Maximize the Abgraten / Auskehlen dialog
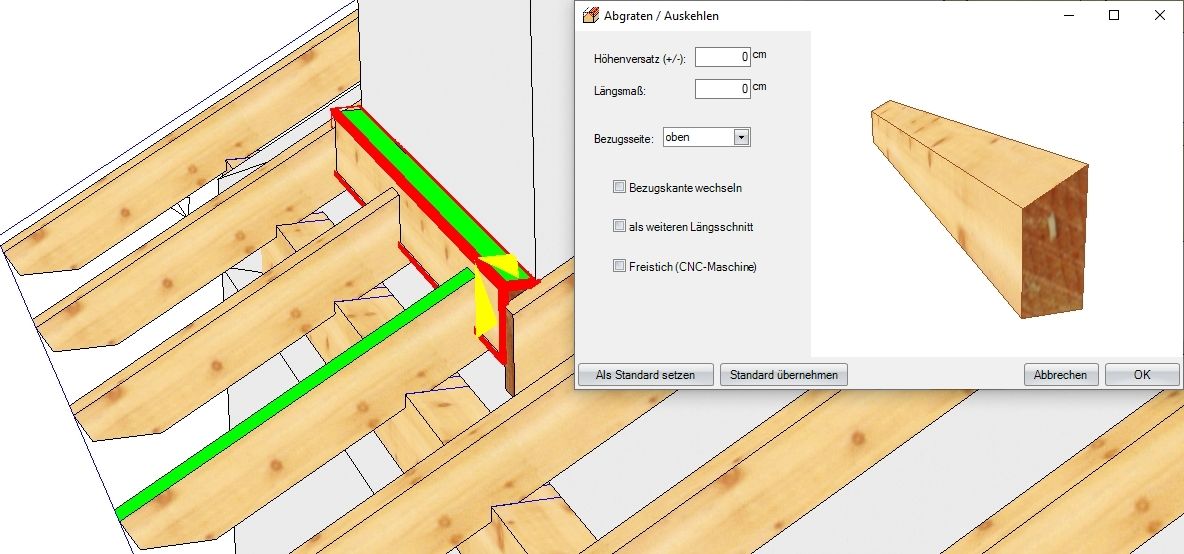 click(1114, 15)
